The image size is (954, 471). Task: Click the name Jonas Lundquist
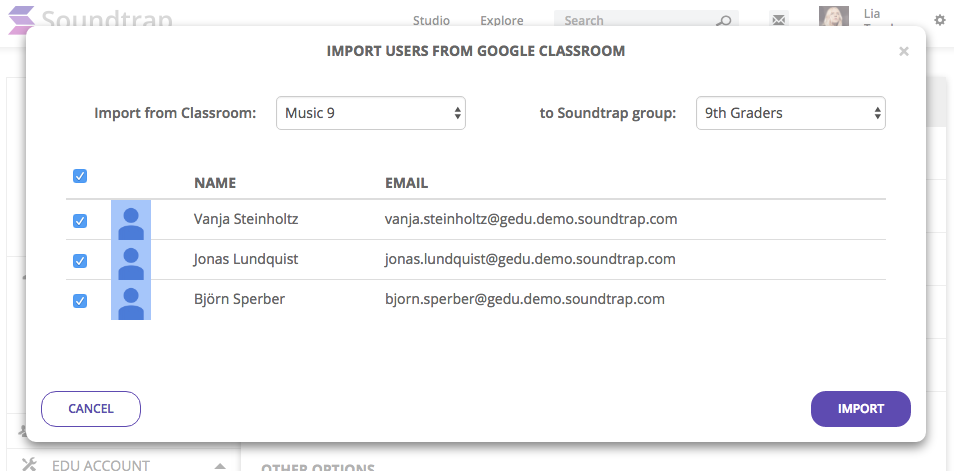click(246, 259)
